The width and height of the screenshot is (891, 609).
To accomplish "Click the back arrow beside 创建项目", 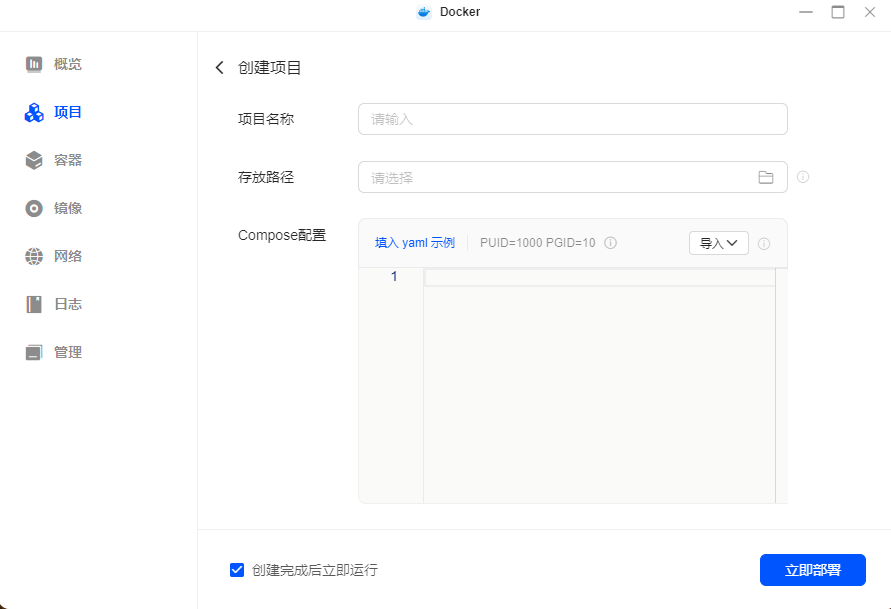I will click(x=220, y=68).
